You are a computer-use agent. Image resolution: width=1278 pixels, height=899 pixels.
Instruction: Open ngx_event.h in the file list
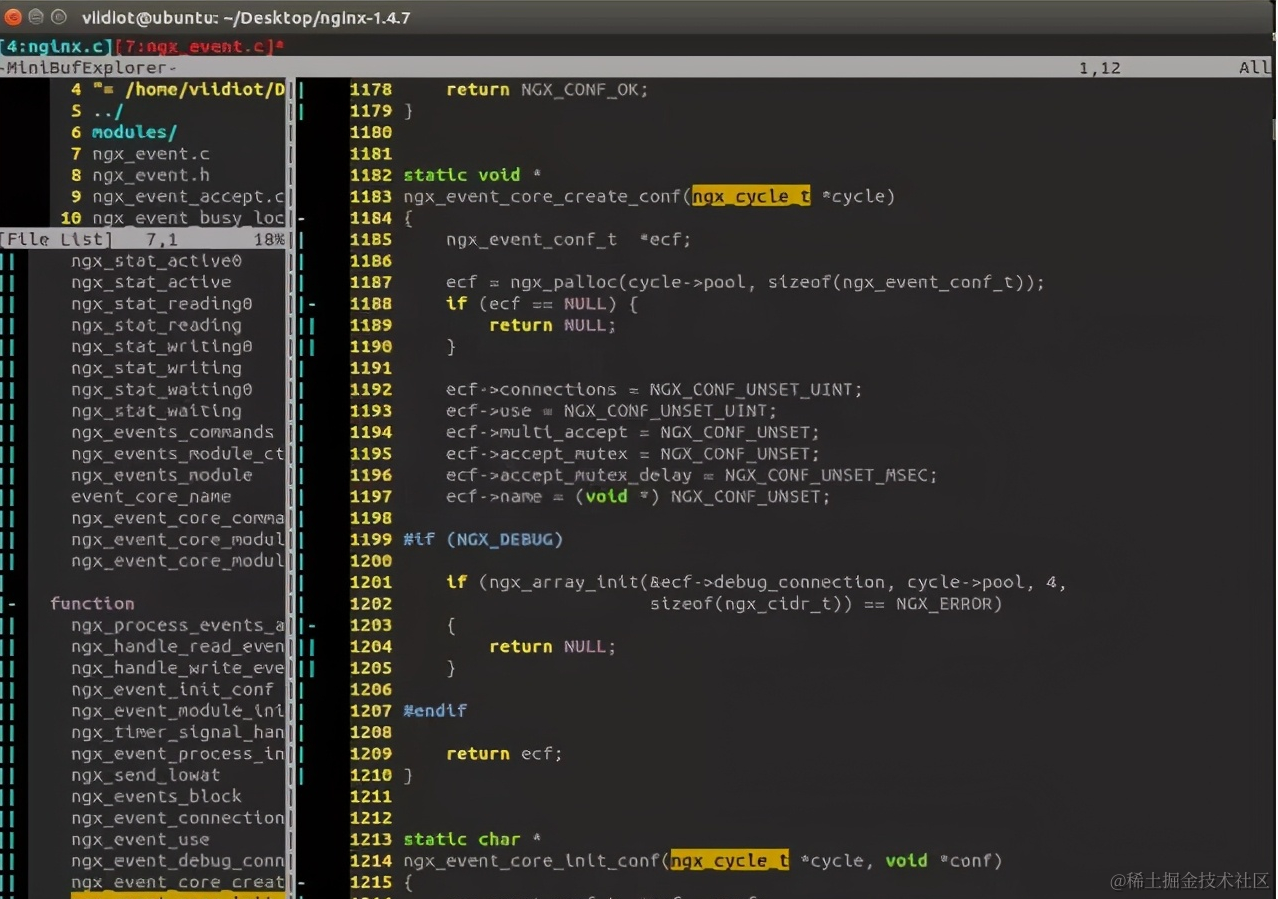click(x=151, y=175)
